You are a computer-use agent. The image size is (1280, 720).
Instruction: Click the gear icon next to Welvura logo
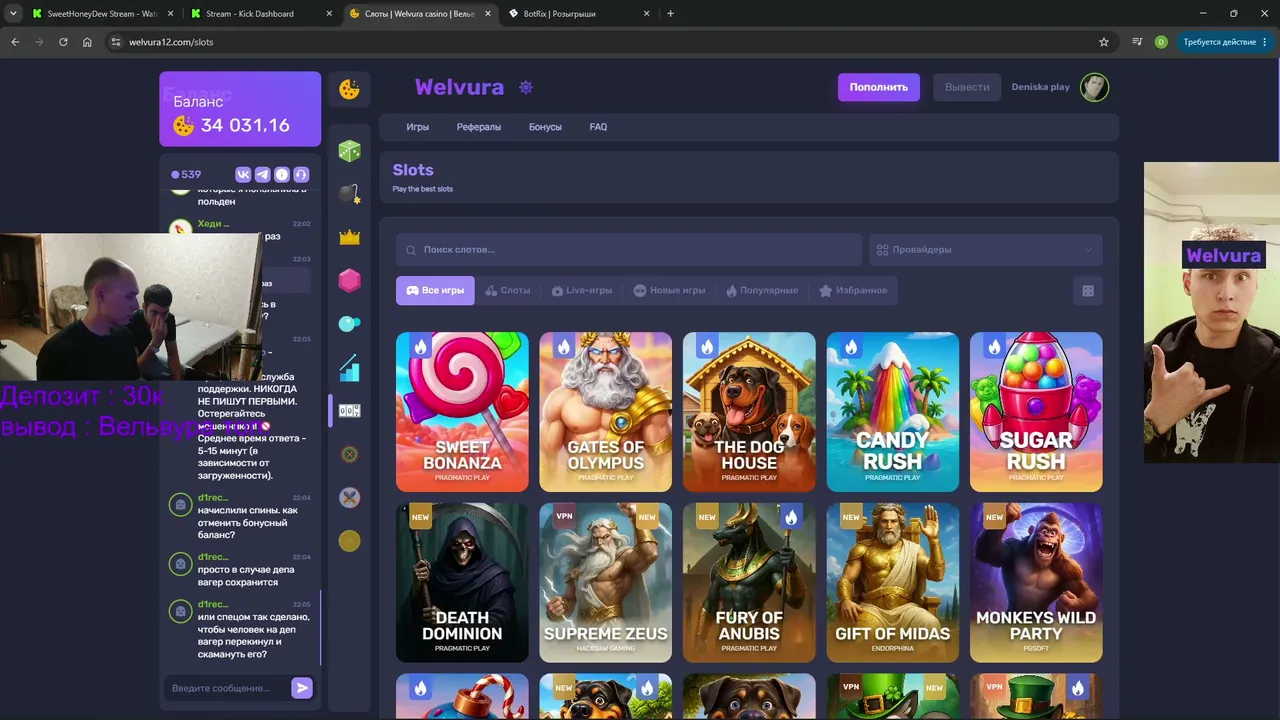pos(526,87)
